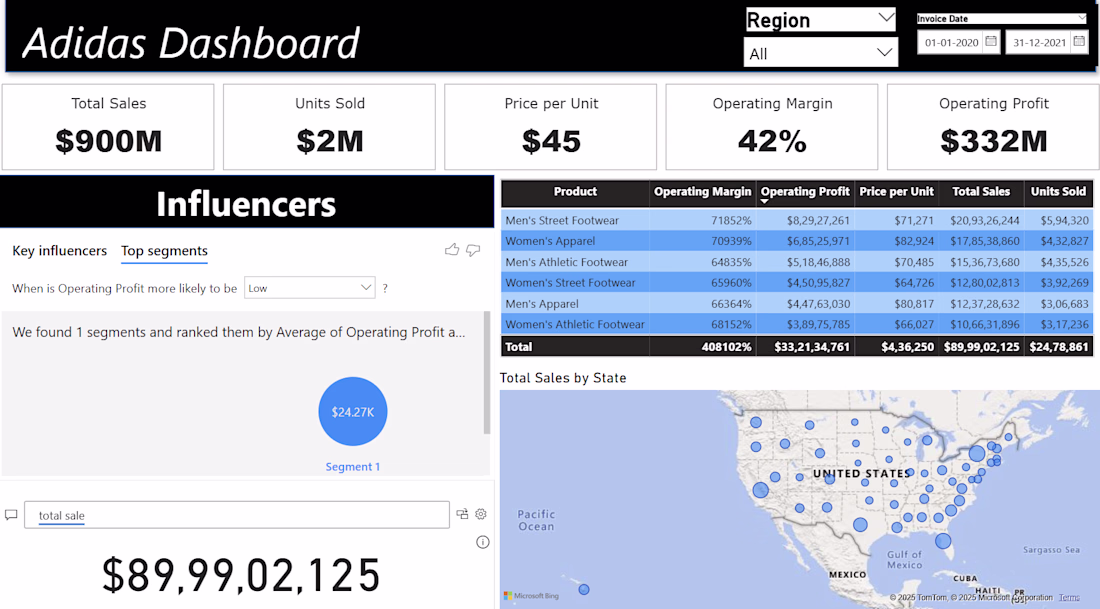Screen dimensions: 1100x609
Task: Select the Women's Apparel product row
Action: pyautogui.click(x=797, y=241)
